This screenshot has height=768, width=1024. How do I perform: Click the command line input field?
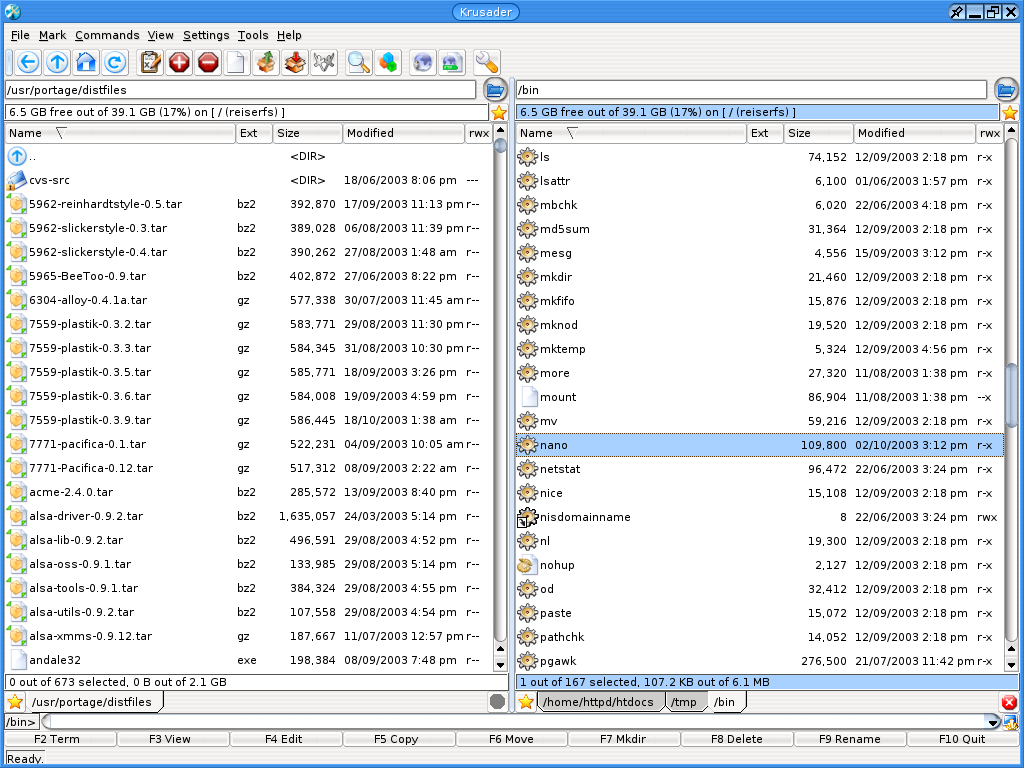click(x=513, y=722)
